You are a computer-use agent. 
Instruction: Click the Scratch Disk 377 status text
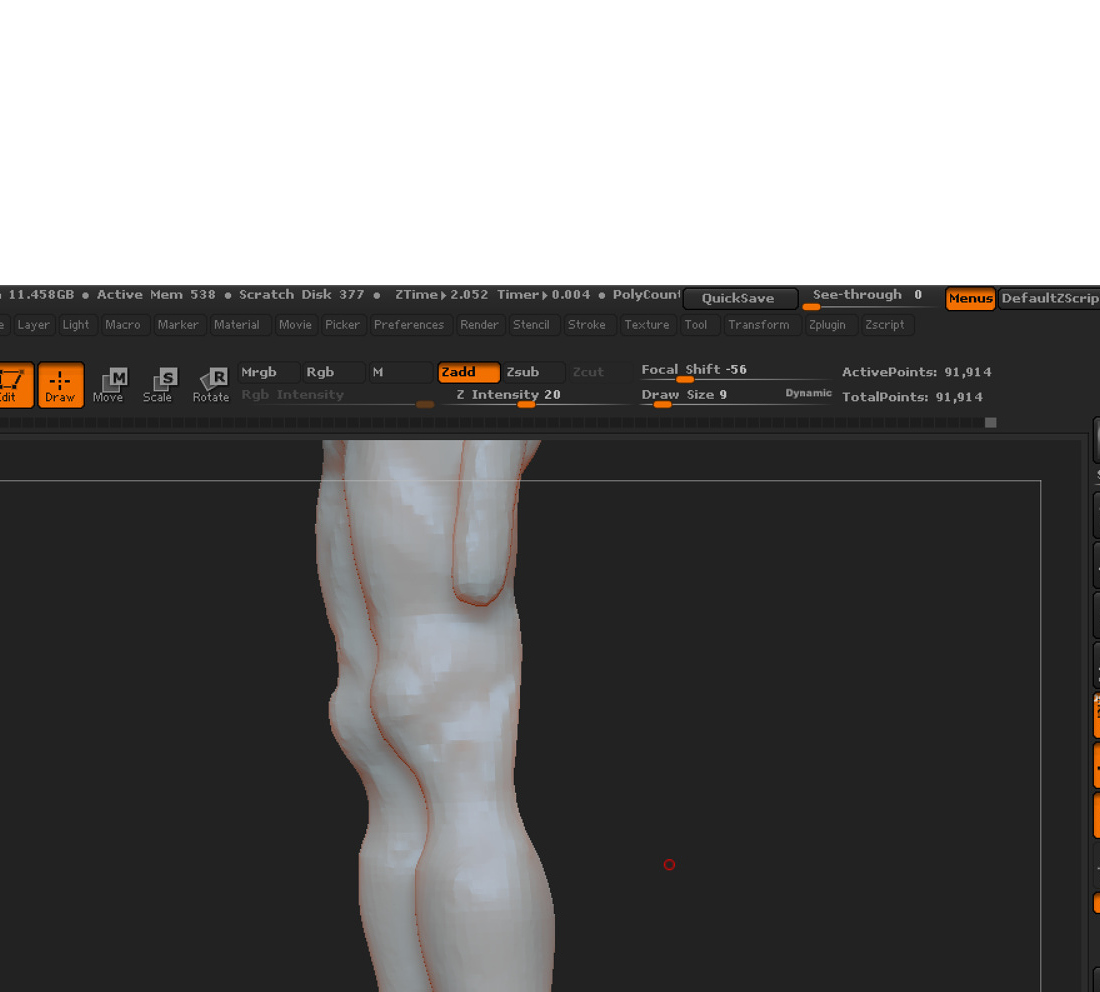[x=302, y=295]
